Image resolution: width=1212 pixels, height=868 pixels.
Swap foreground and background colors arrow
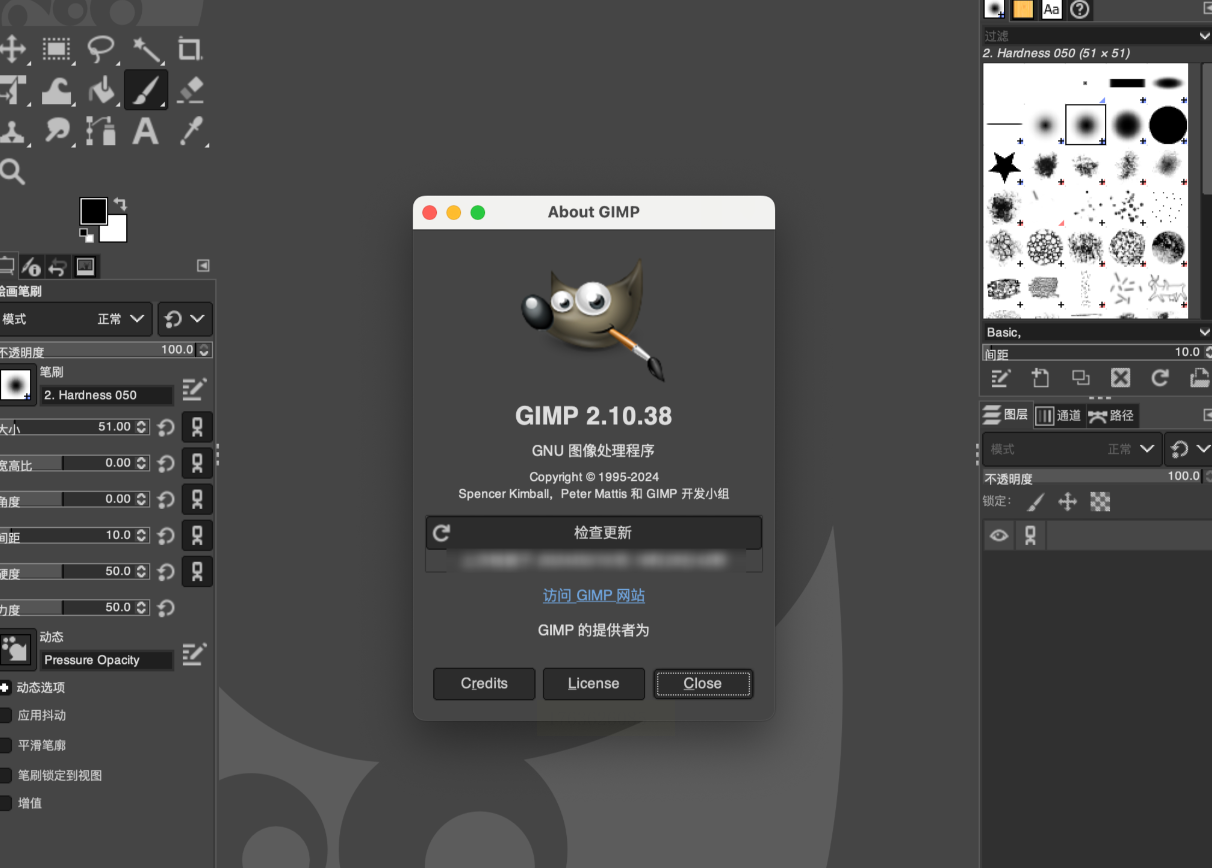point(120,204)
